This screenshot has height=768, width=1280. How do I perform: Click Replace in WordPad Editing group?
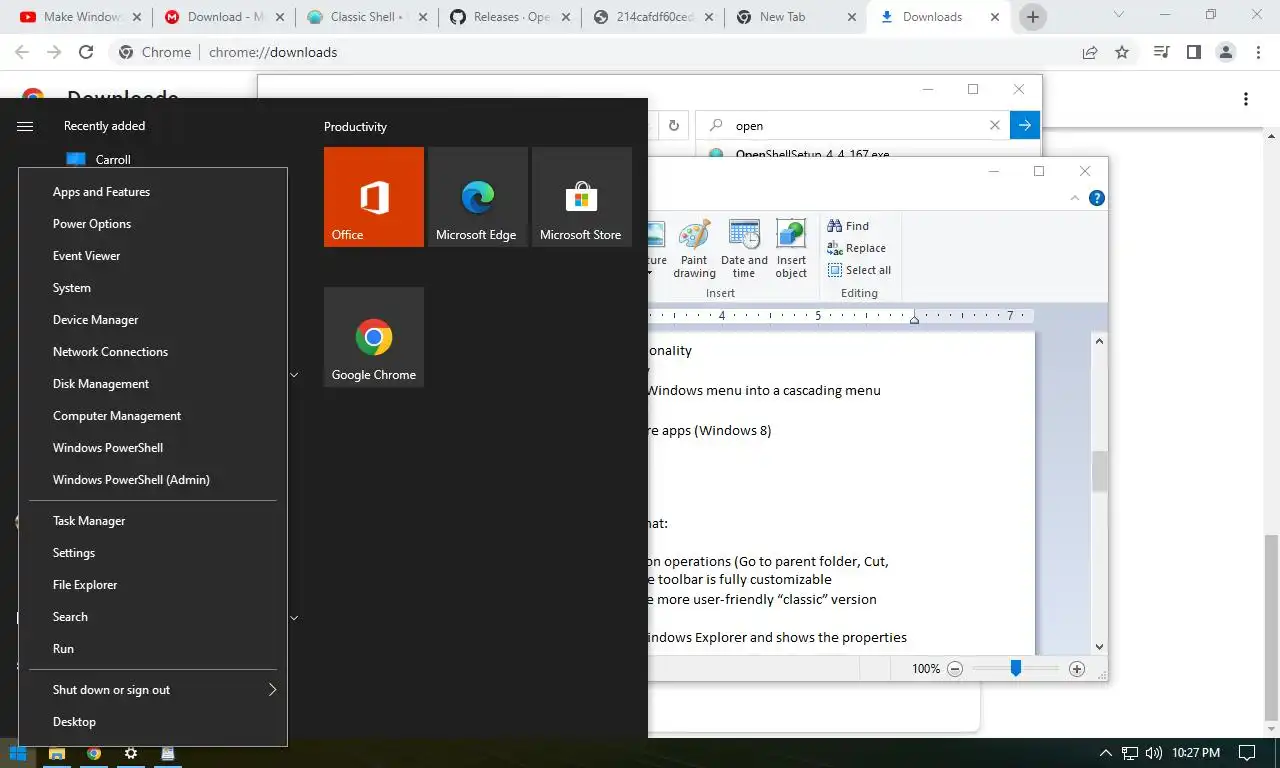click(856, 248)
